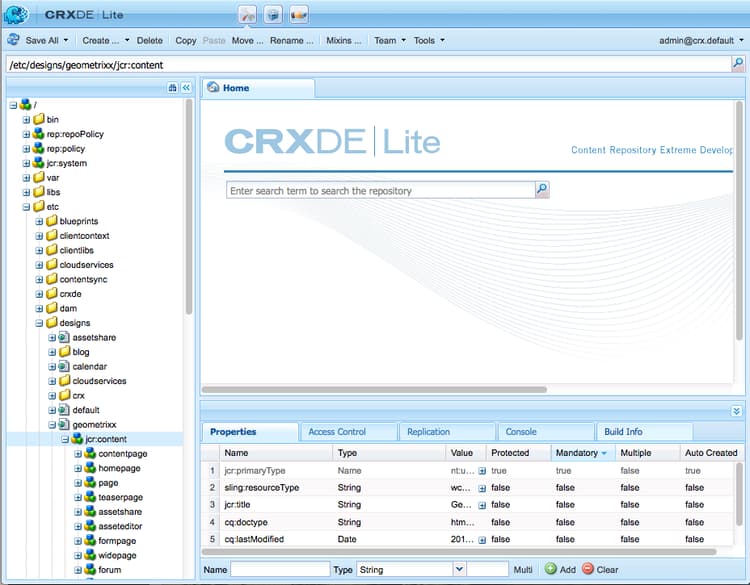Select the Properties tab
The height and width of the screenshot is (585, 750).
click(x=250, y=431)
